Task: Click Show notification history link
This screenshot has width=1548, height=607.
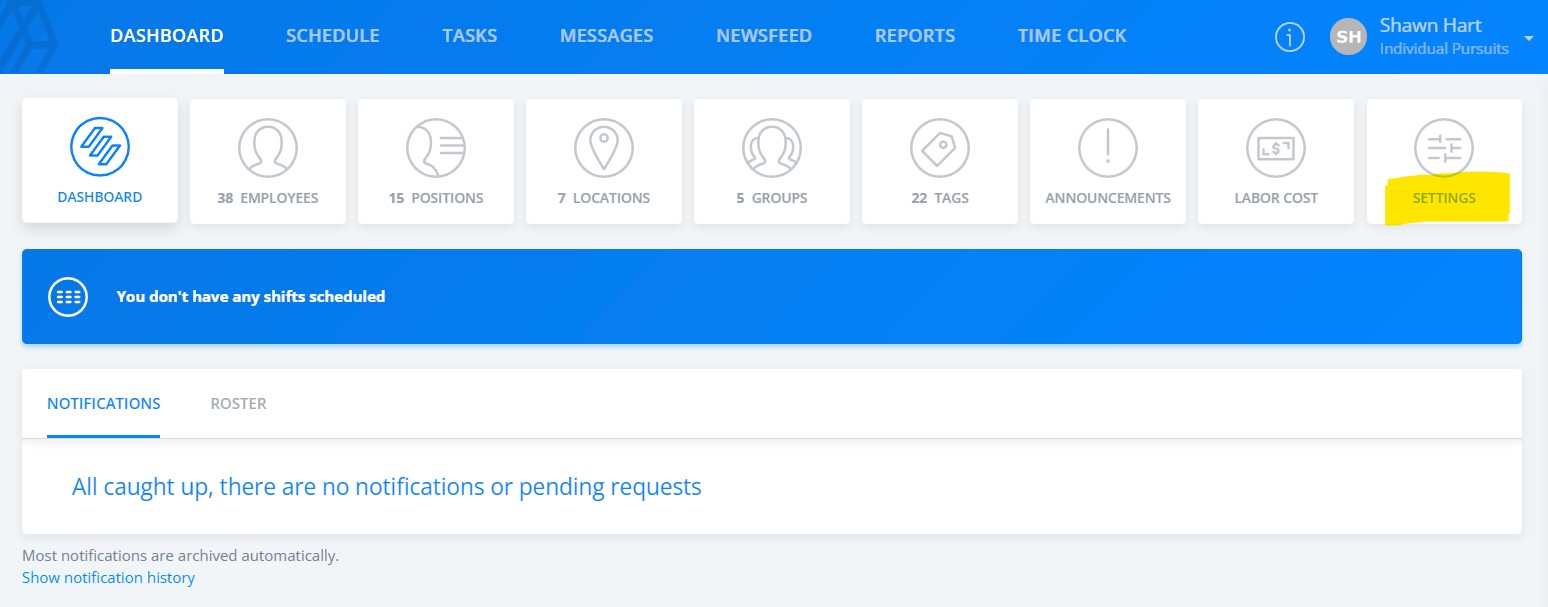Action: [x=108, y=578]
